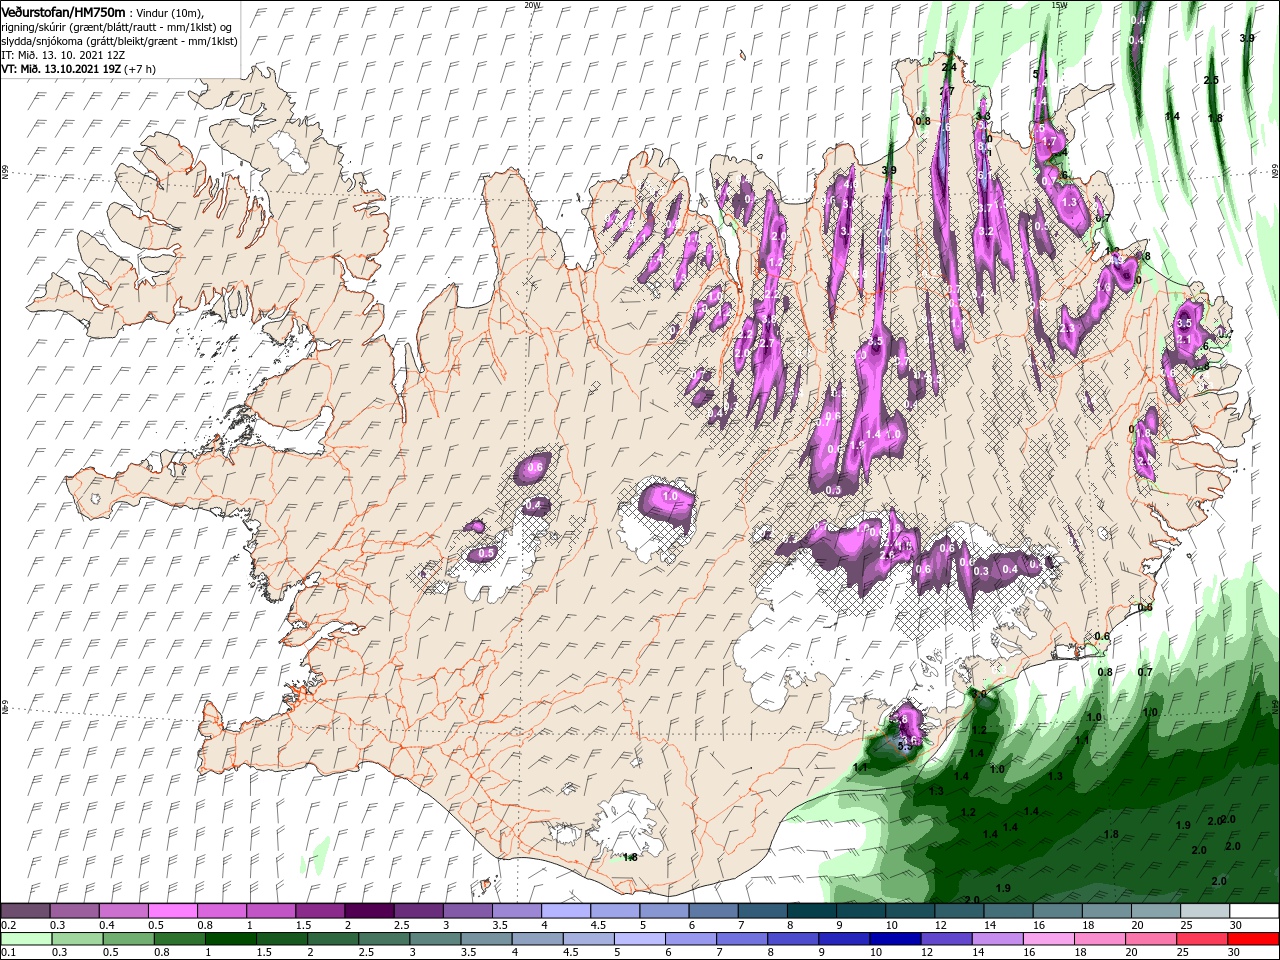Select the 3 grey-green swatch on the rain scale
Image resolution: width=1280 pixels, height=960 pixels.
(x=434, y=939)
